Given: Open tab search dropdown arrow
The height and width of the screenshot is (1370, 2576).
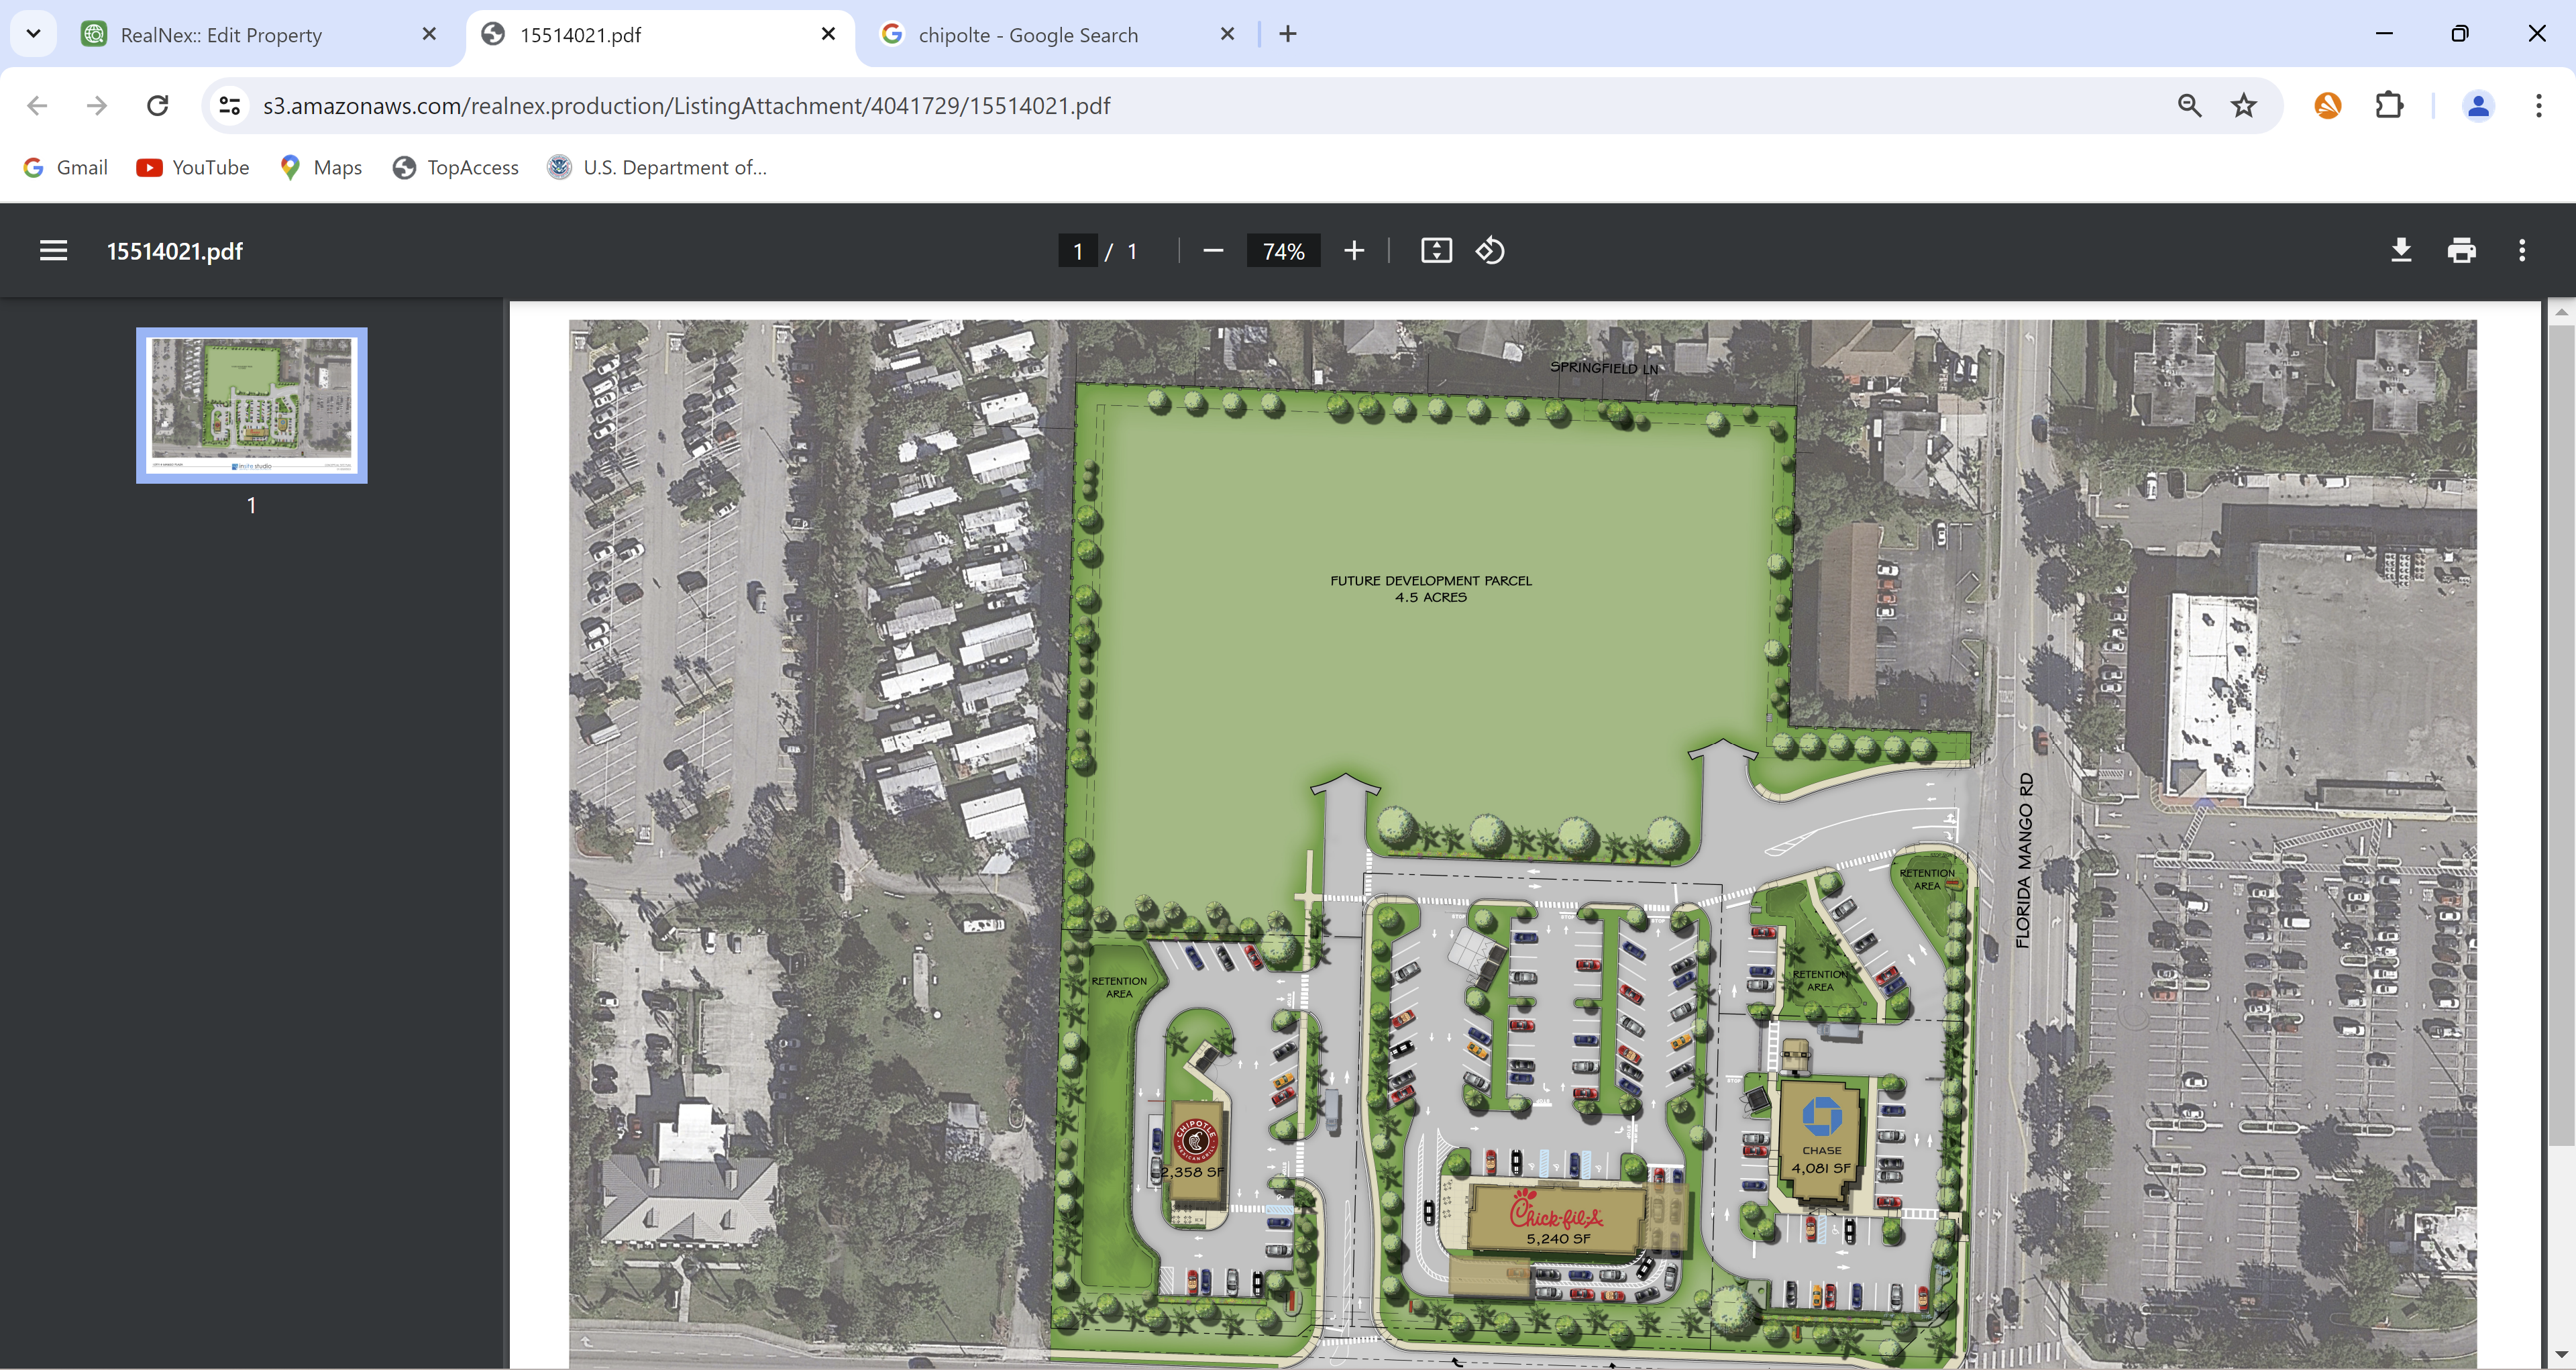Looking at the screenshot, I should tap(33, 34).
